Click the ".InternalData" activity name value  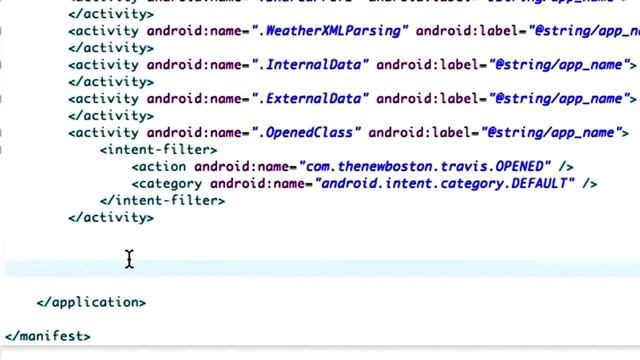(310, 65)
